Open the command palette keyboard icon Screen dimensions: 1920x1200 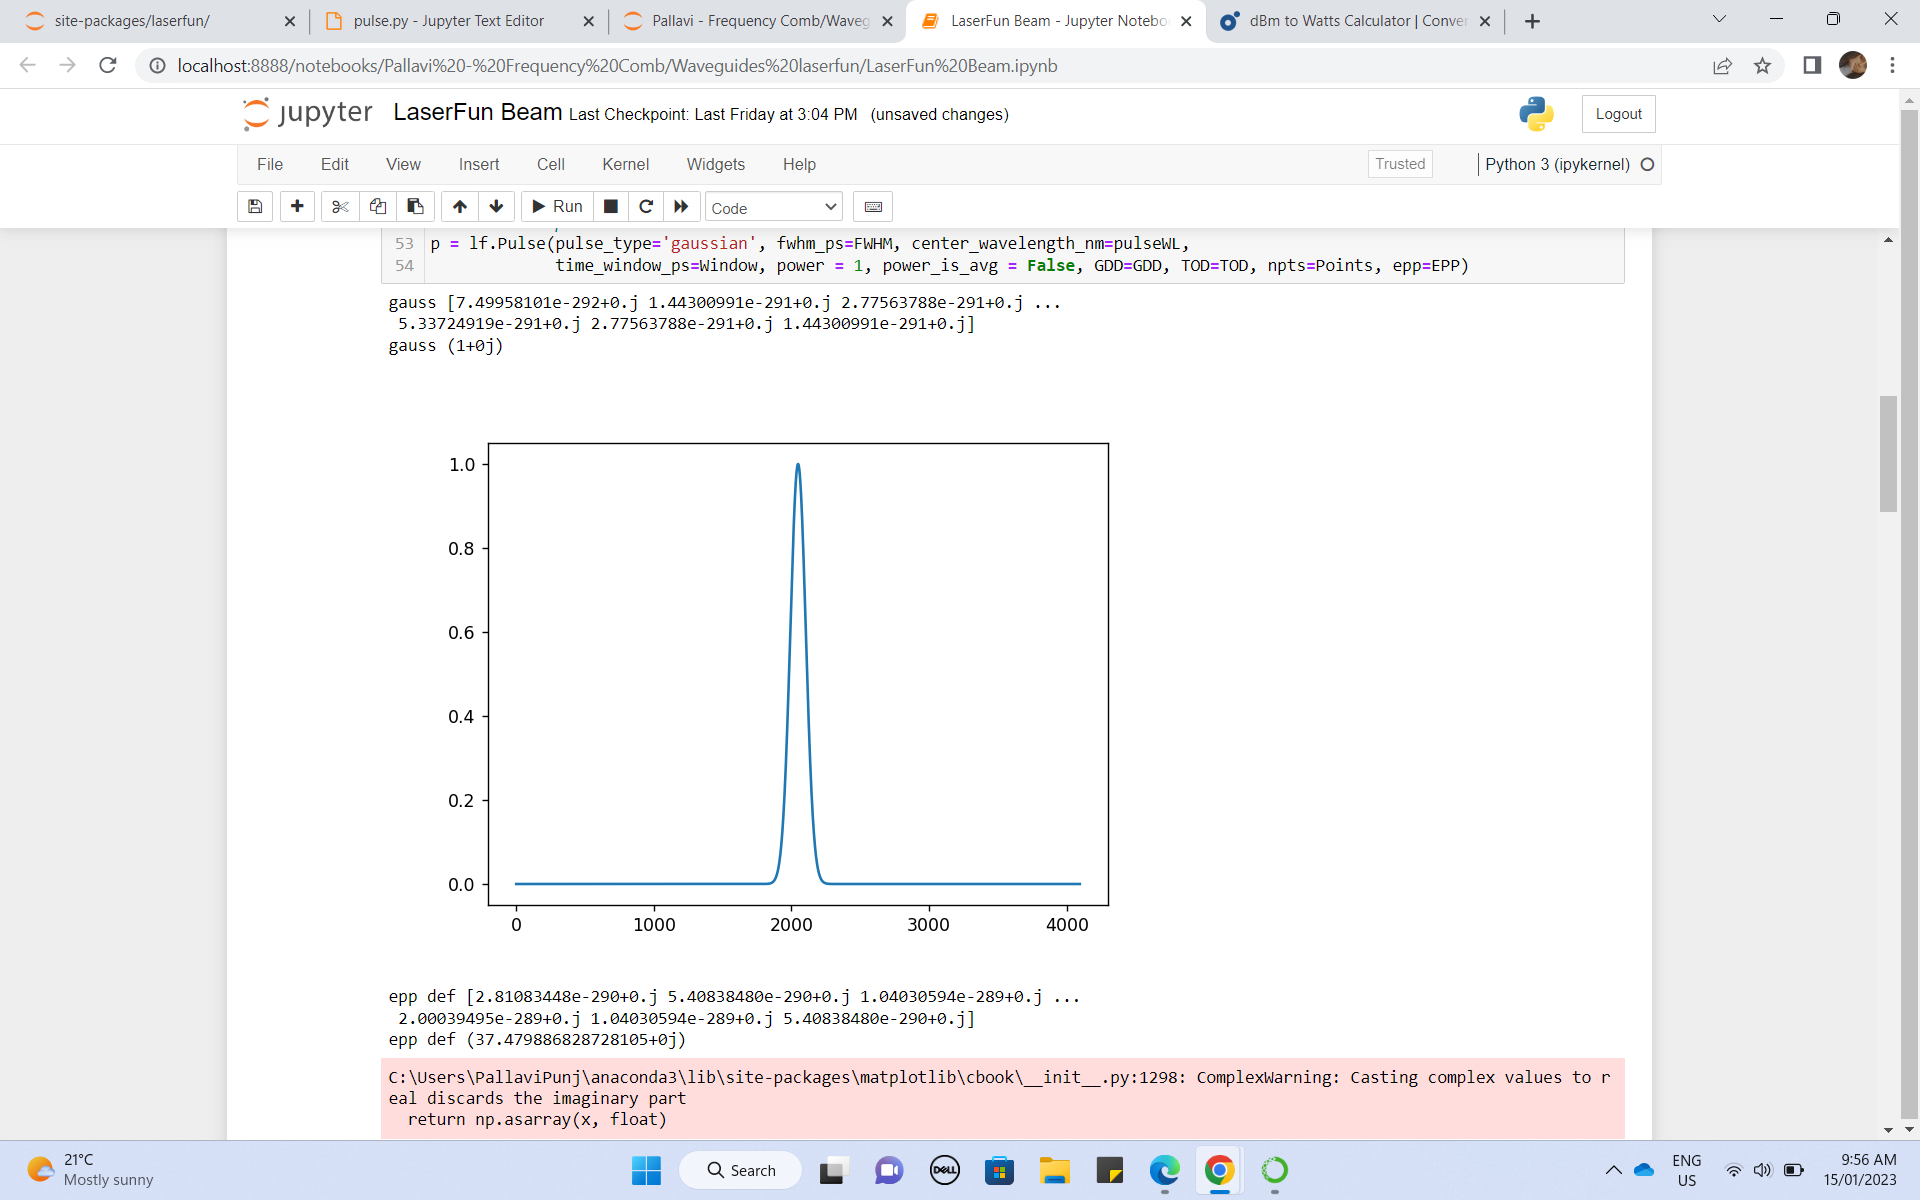872,206
